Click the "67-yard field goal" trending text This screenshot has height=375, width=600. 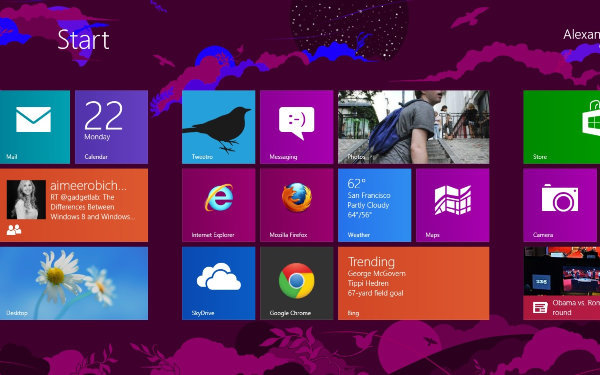(375, 293)
